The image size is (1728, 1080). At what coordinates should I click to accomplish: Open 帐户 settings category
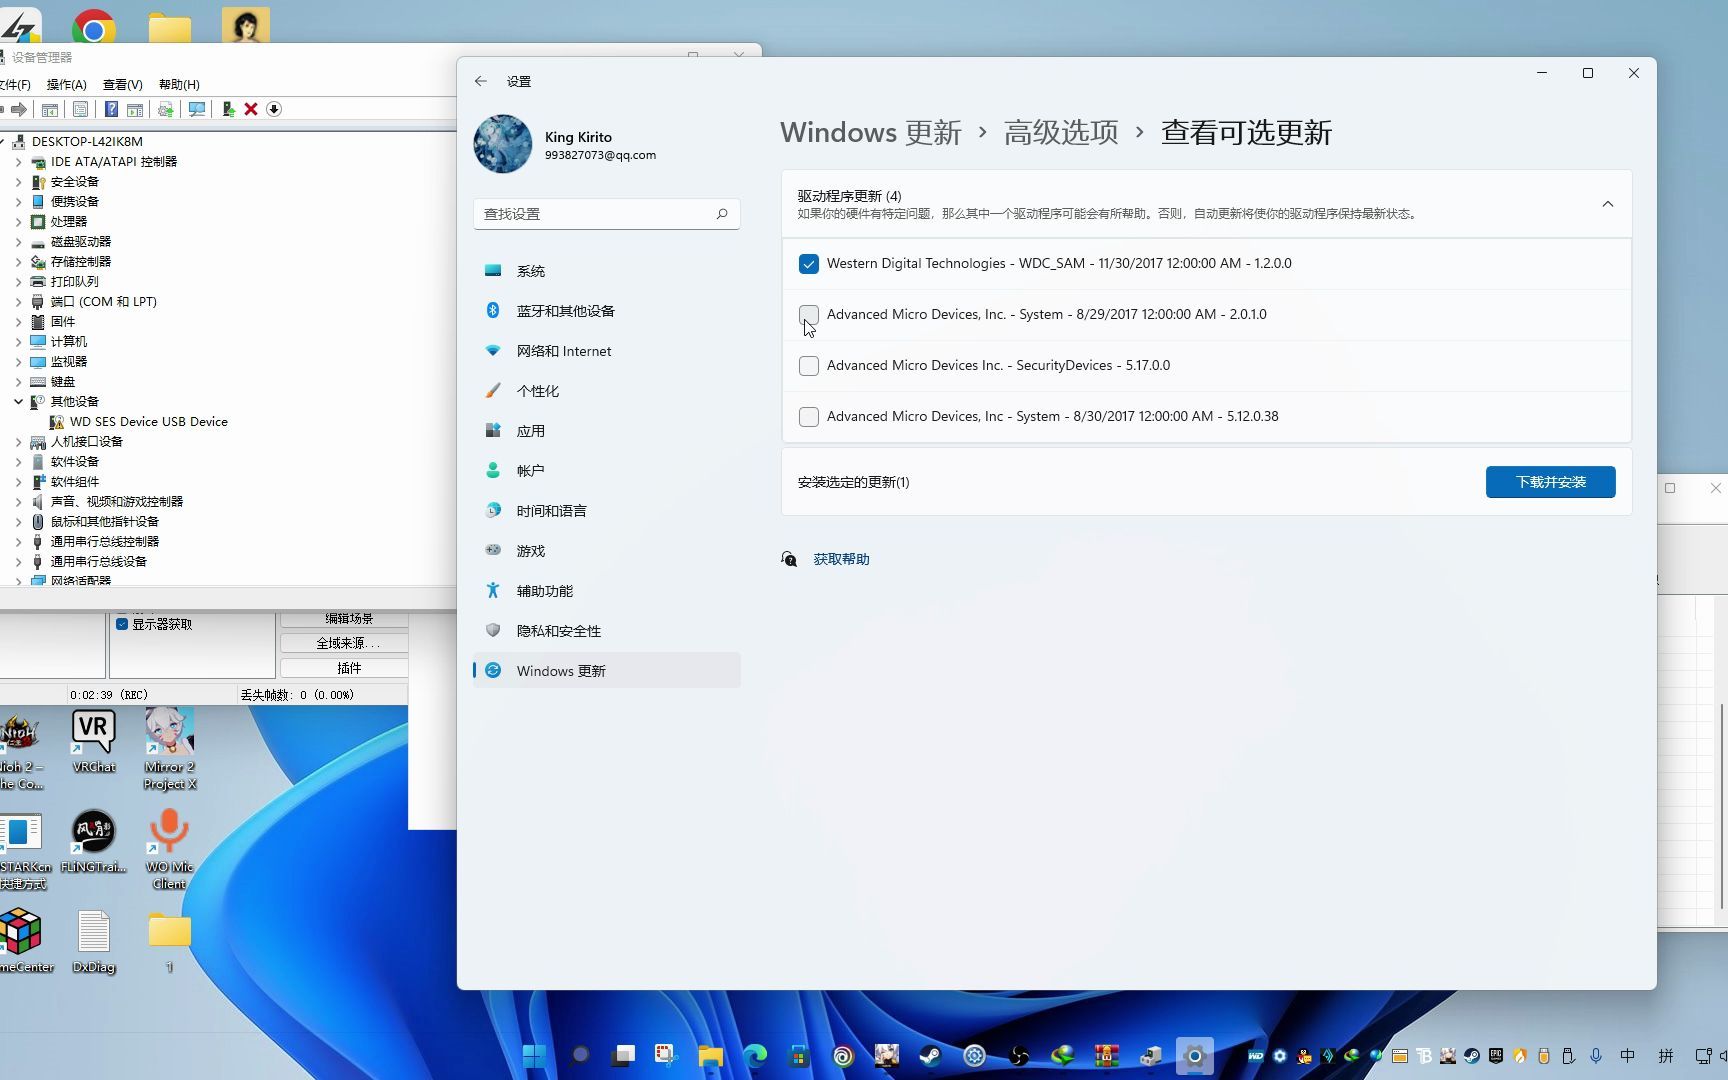(x=607, y=471)
